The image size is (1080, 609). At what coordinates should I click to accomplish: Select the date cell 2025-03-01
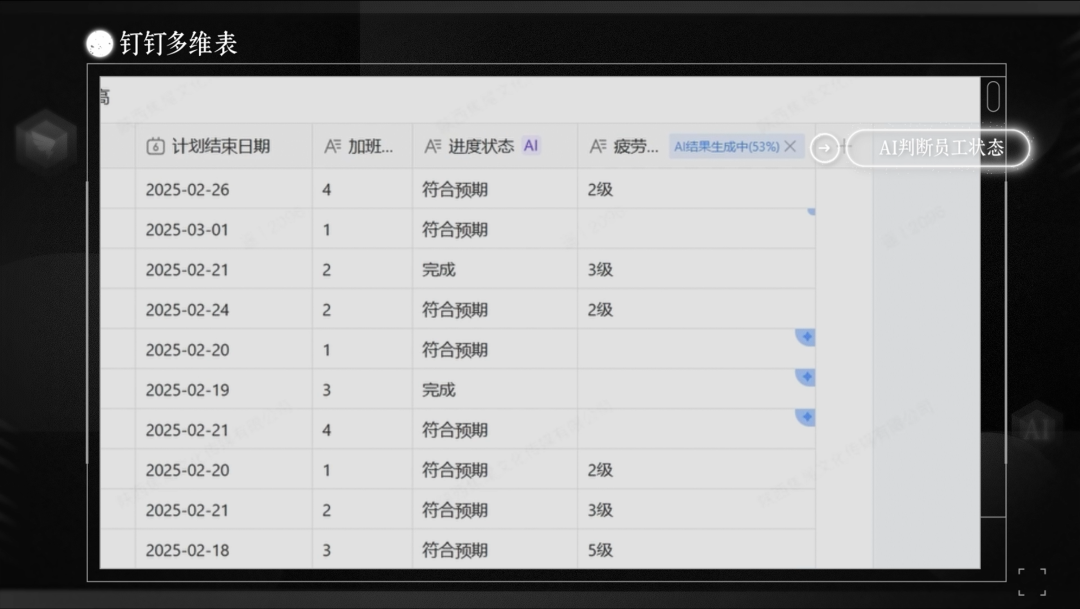tap(224, 229)
